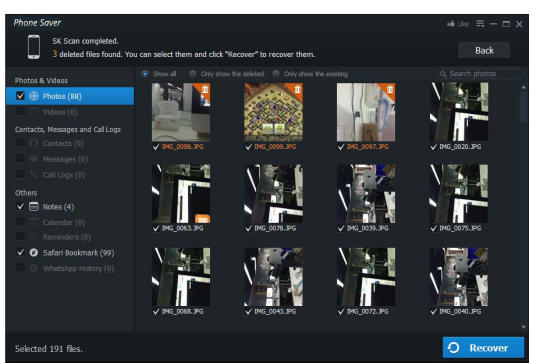This screenshot has height=363, width=540.
Task: Click the WhatsApp History icon
Action: coord(34,268)
